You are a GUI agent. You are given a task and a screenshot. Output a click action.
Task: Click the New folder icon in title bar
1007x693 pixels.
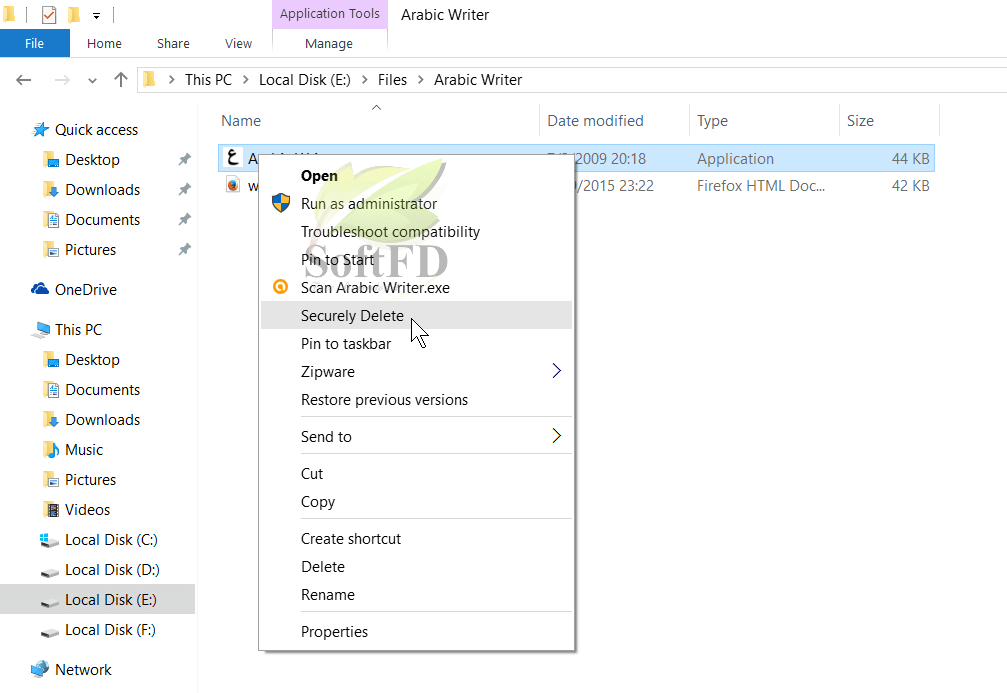(74, 14)
